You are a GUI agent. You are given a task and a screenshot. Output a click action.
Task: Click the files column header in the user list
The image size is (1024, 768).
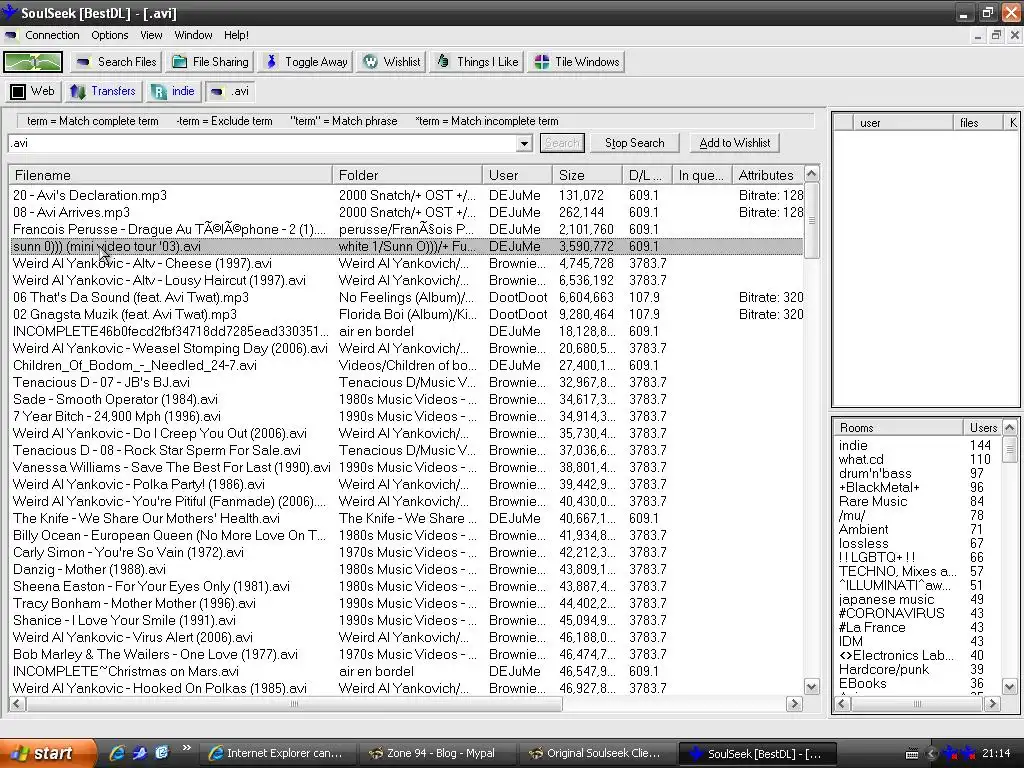(x=977, y=123)
